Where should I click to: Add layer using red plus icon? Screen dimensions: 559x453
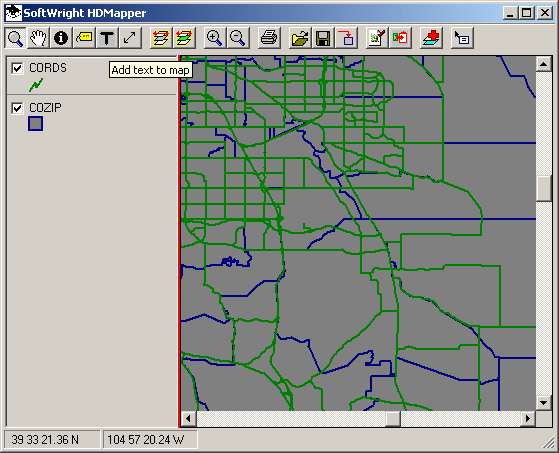[431, 38]
